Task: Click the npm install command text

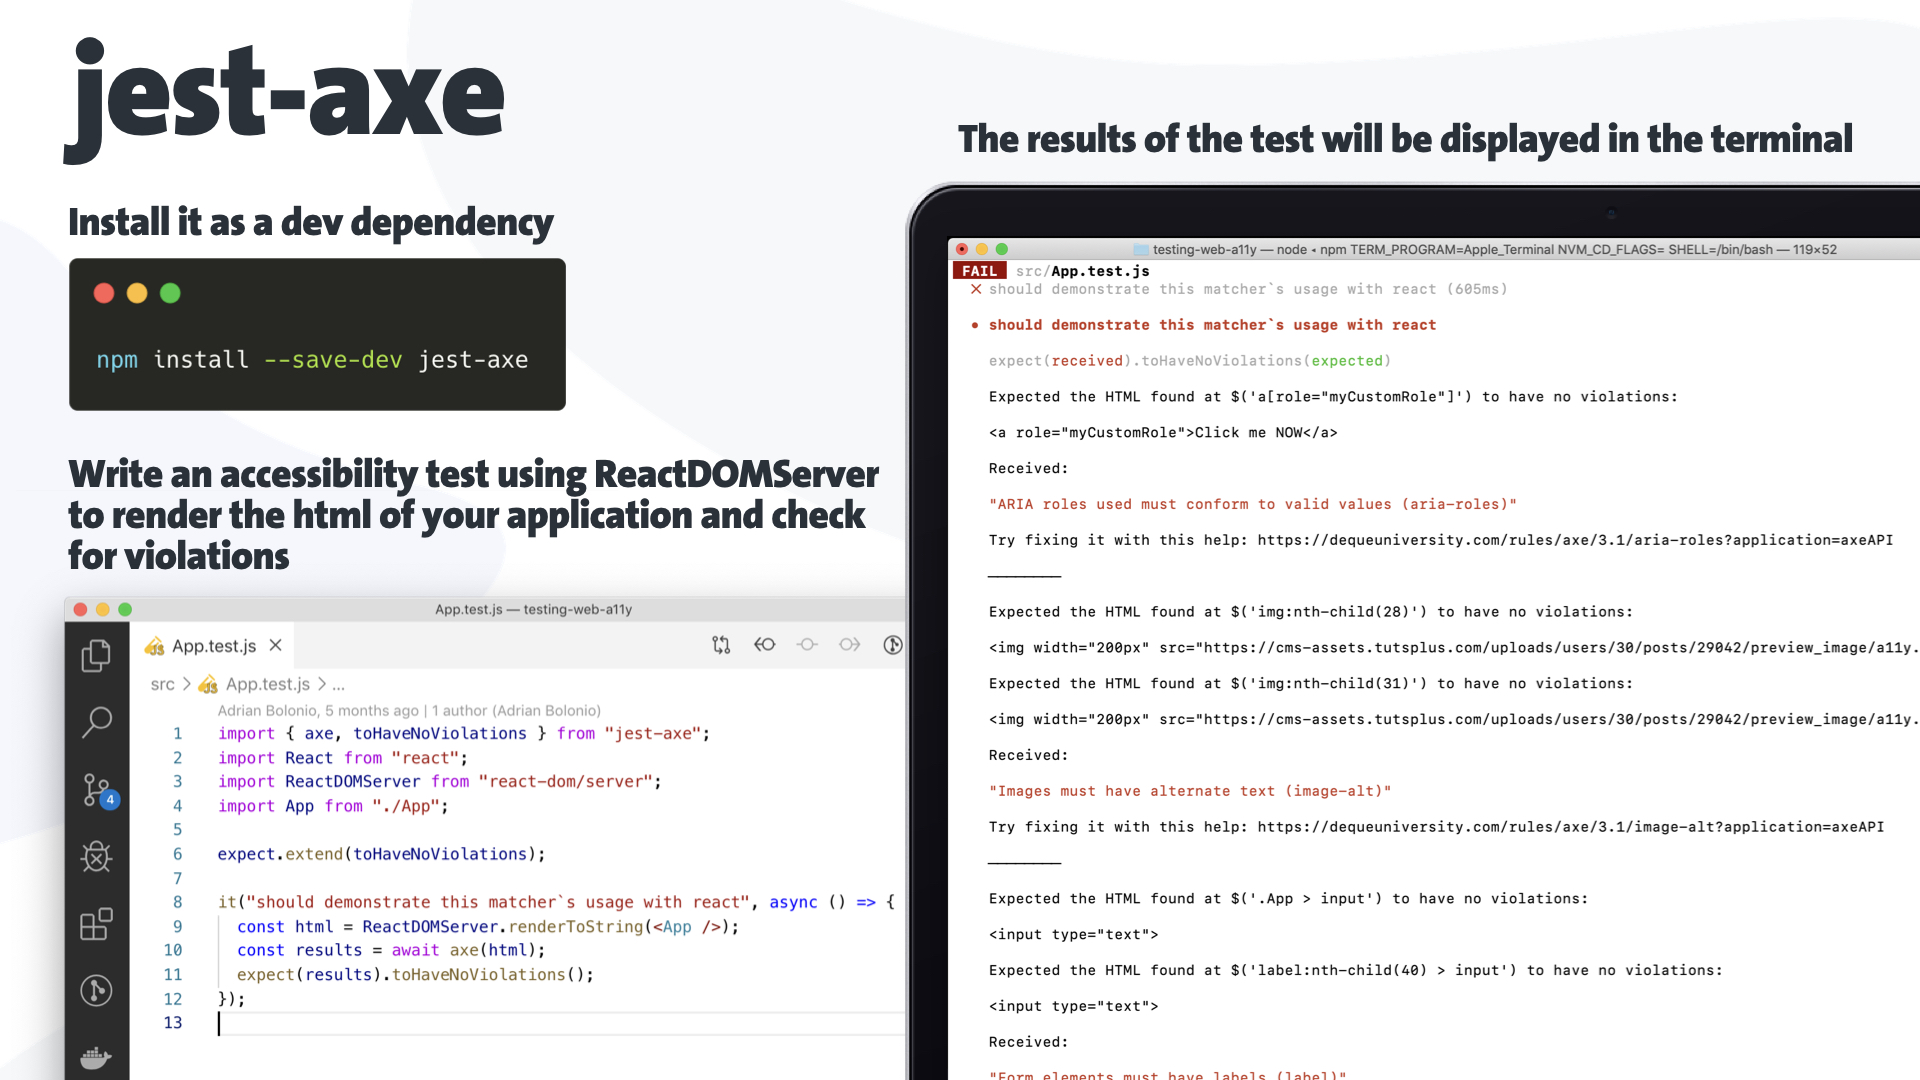Action: [312, 360]
